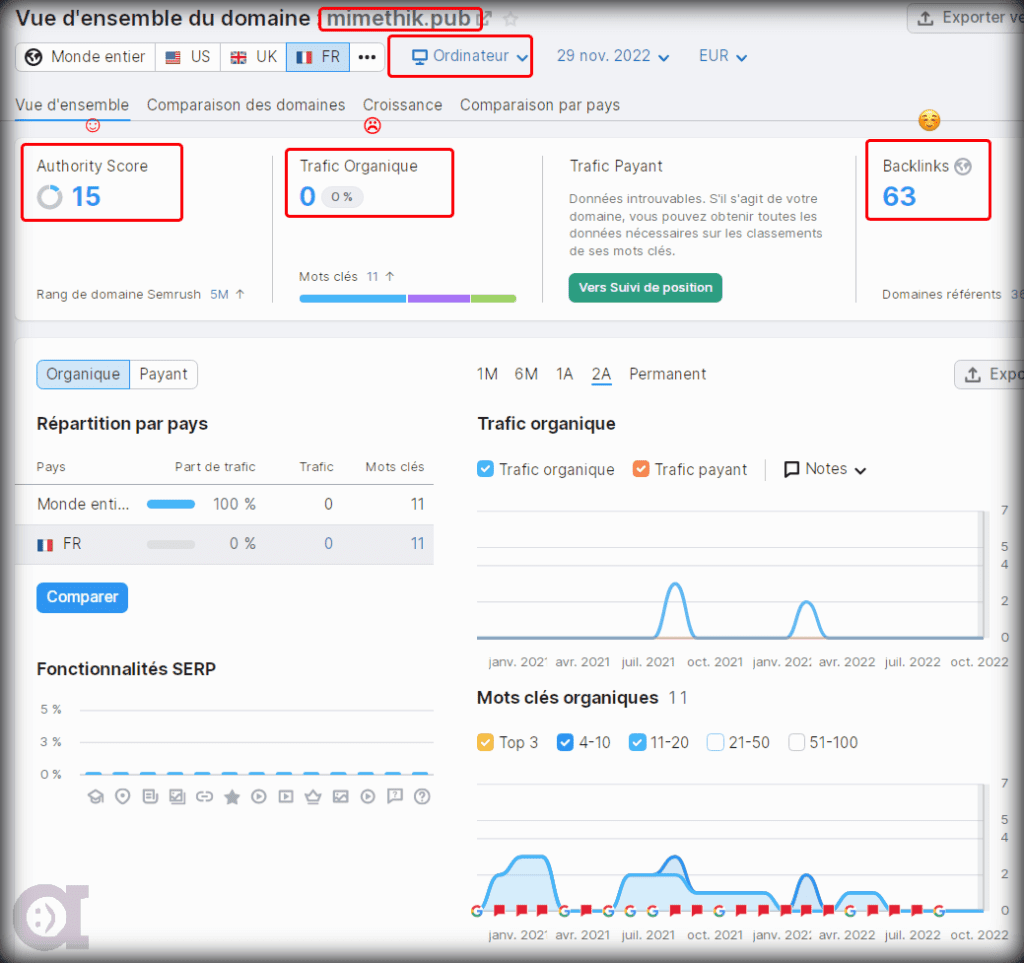Switch to Comparaison des domaines tab

click(246, 105)
